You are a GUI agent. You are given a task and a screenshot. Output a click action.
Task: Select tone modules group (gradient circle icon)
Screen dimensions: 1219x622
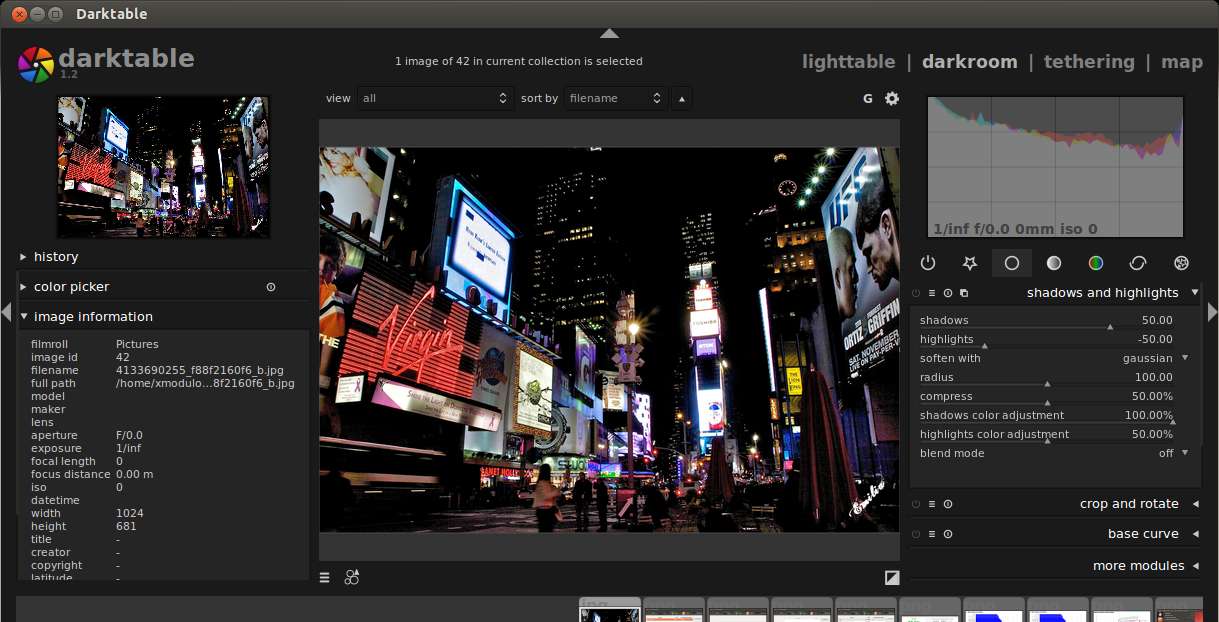(x=1053, y=263)
